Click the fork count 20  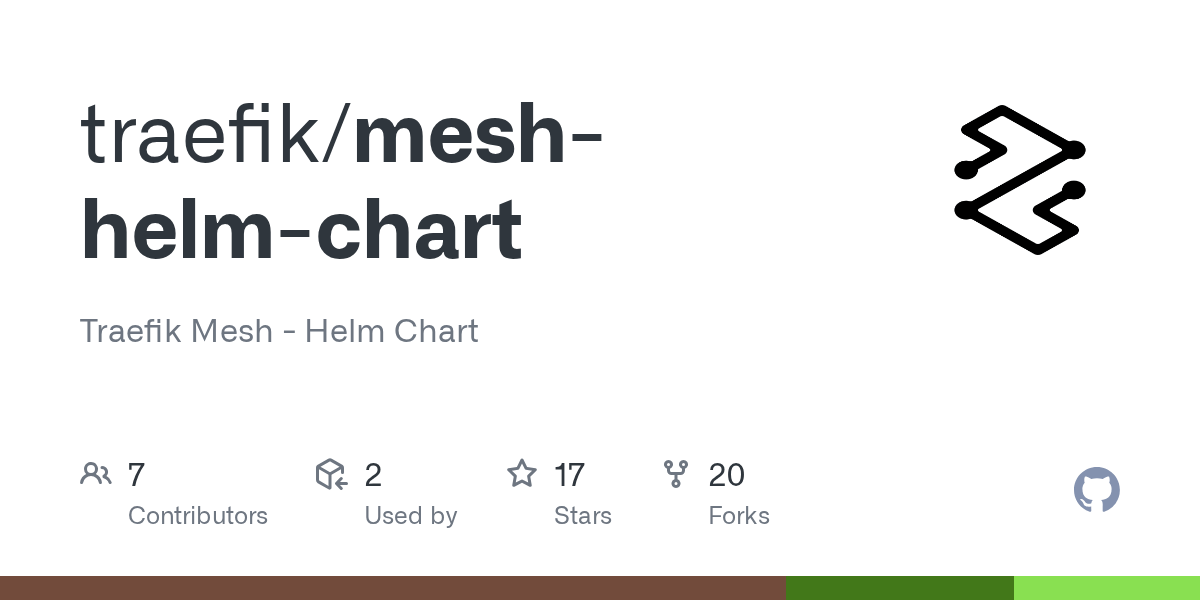coord(727,474)
